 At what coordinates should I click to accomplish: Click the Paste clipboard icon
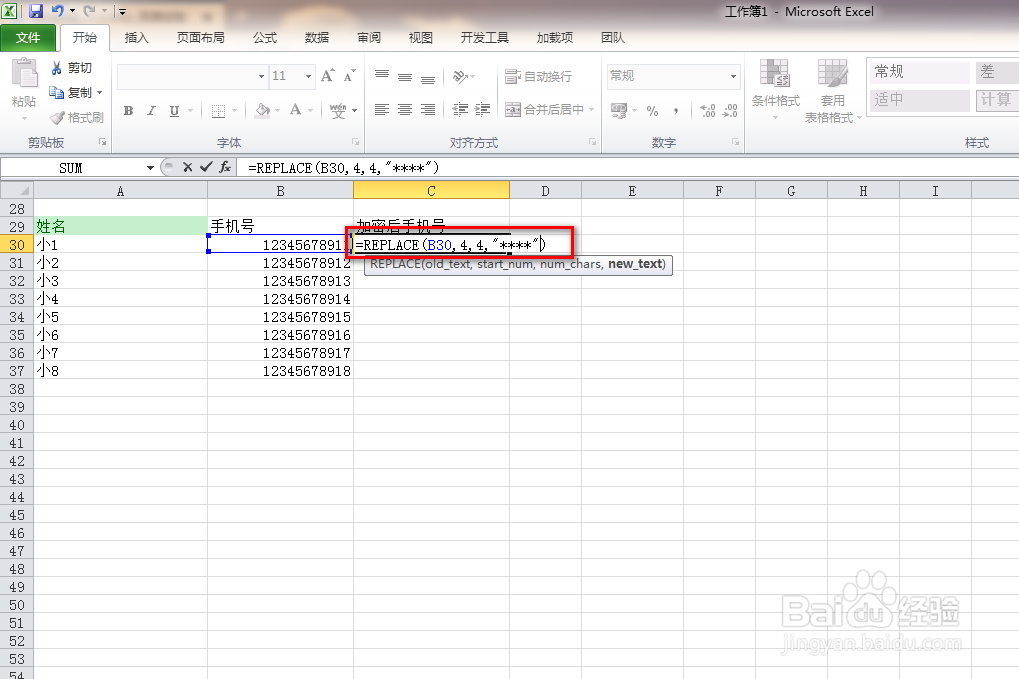pyautogui.click(x=25, y=72)
